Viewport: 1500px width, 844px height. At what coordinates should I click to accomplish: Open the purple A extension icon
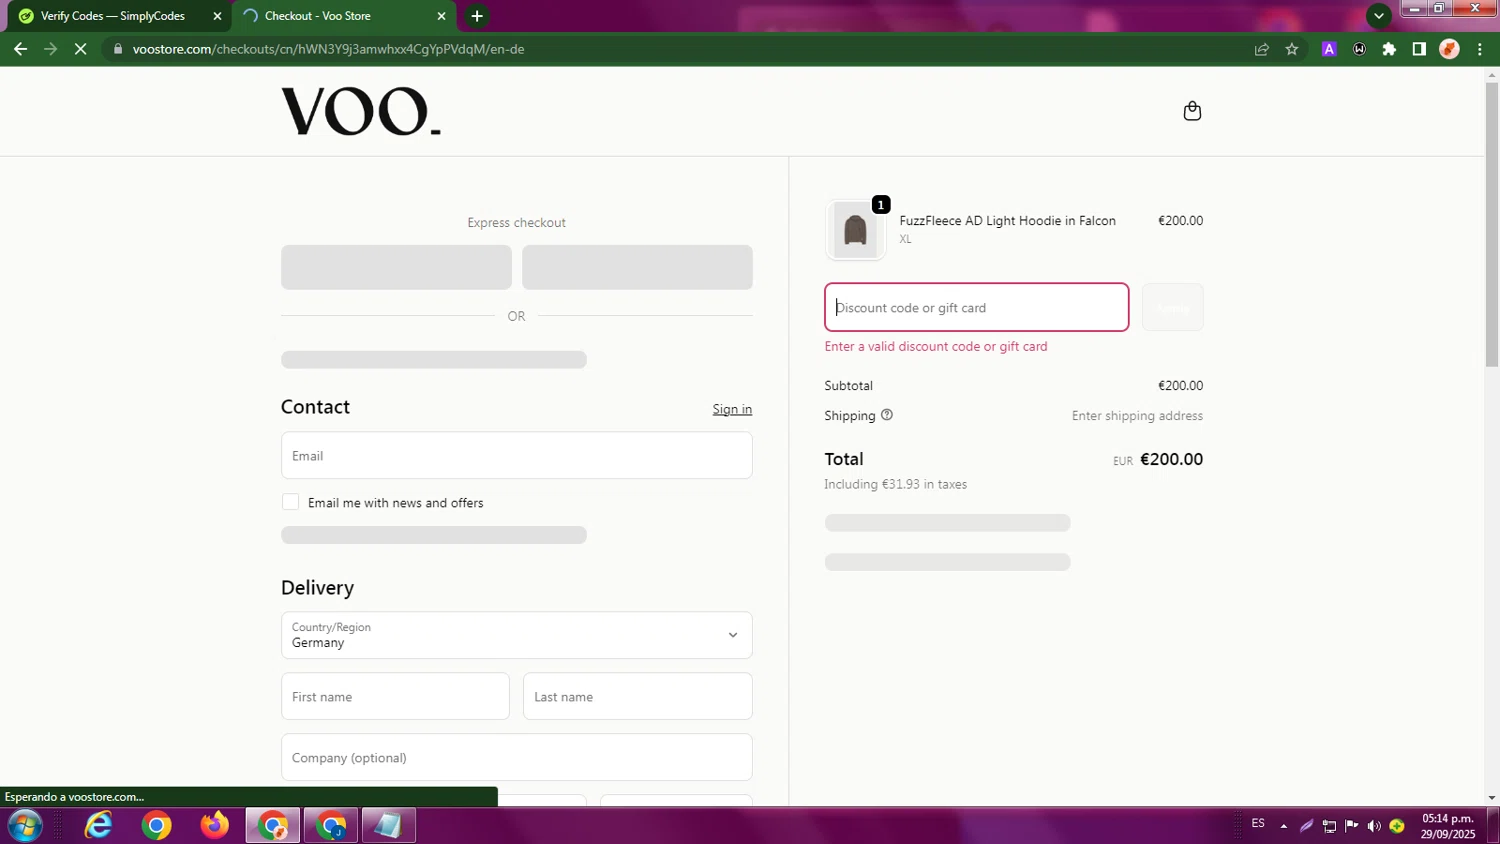1329,49
